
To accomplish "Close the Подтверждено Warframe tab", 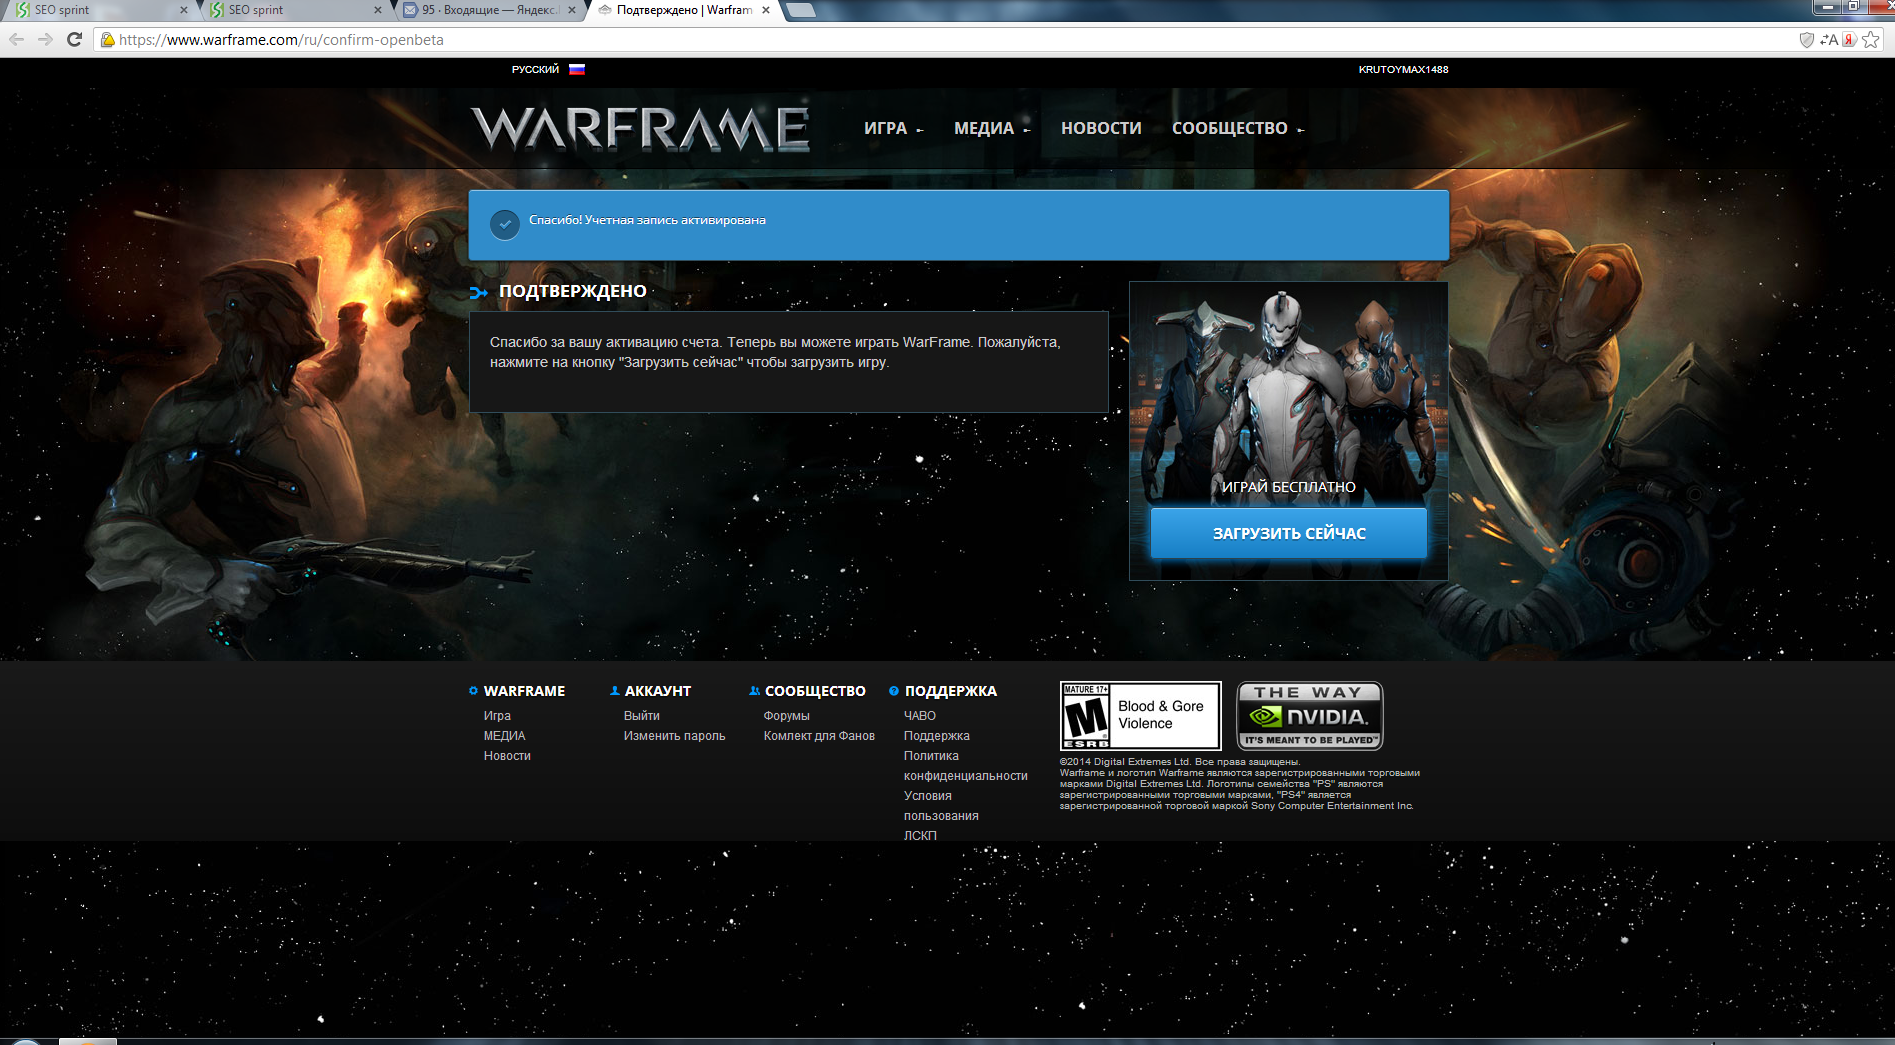I will [766, 10].
